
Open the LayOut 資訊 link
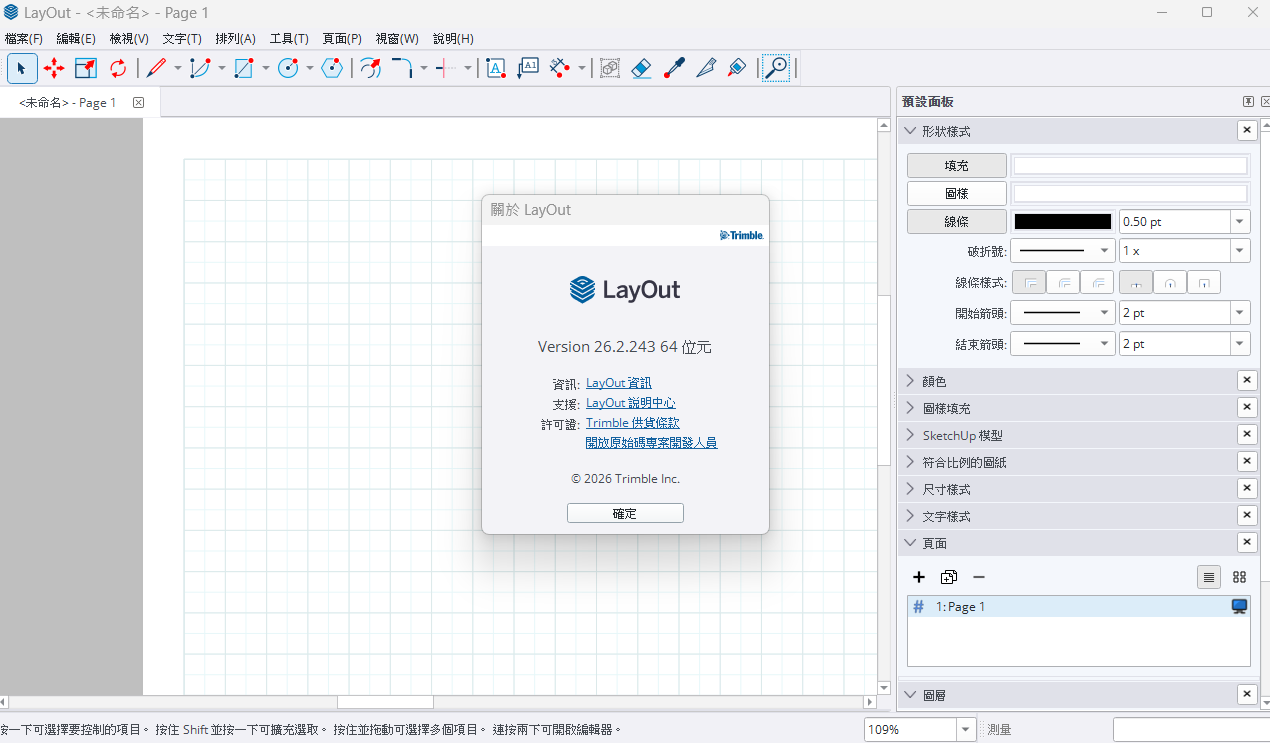(x=619, y=383)
